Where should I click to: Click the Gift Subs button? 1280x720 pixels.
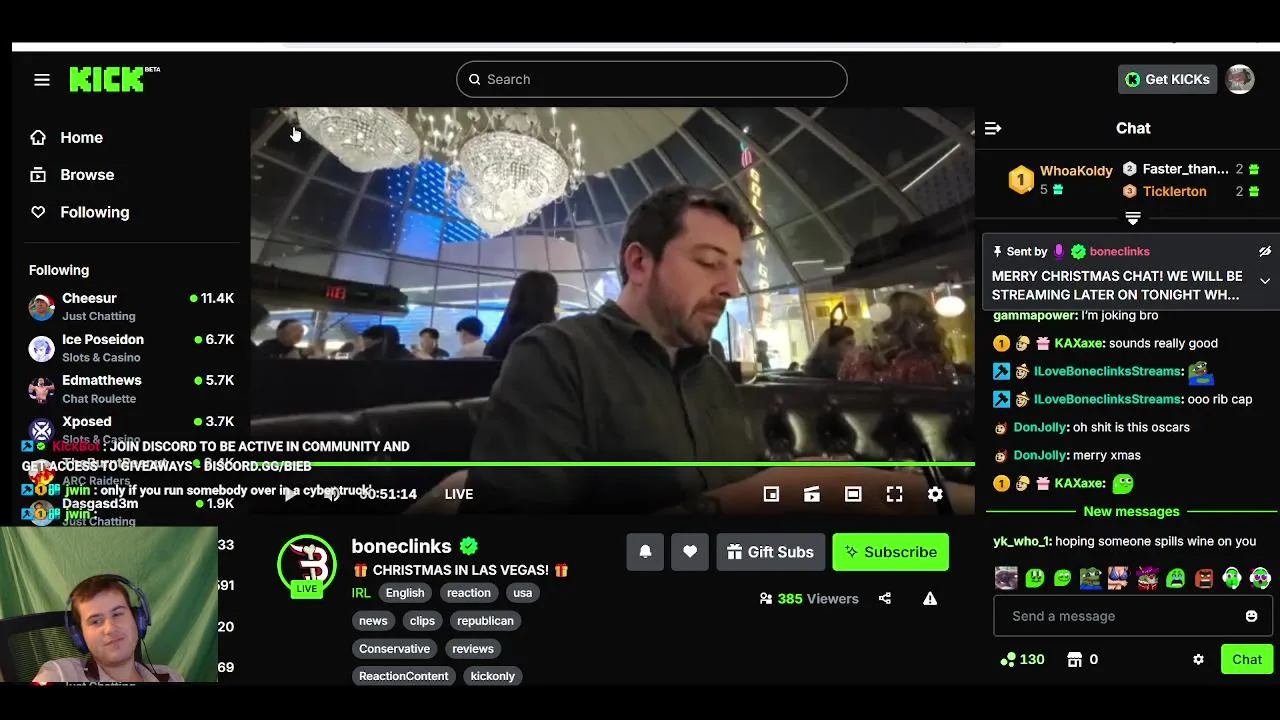coord(770,552)
